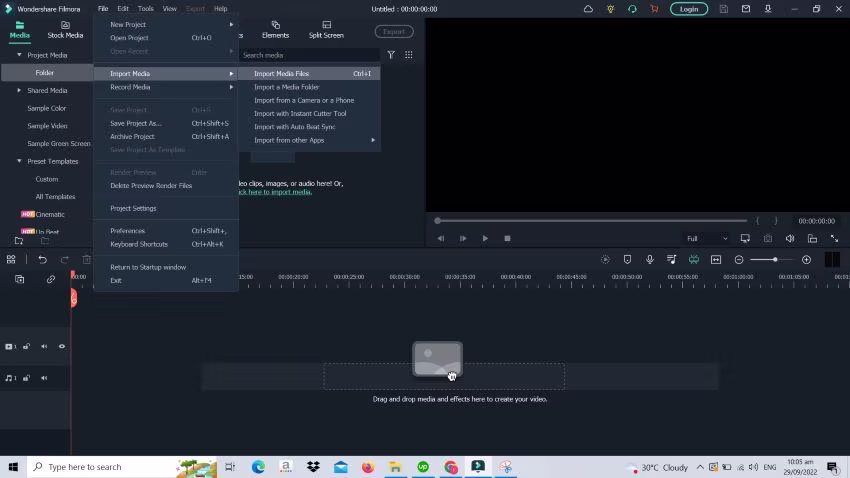Screen dimensions: 850x478
Task: Select Open Project menu entry
Action: (166, 38)
